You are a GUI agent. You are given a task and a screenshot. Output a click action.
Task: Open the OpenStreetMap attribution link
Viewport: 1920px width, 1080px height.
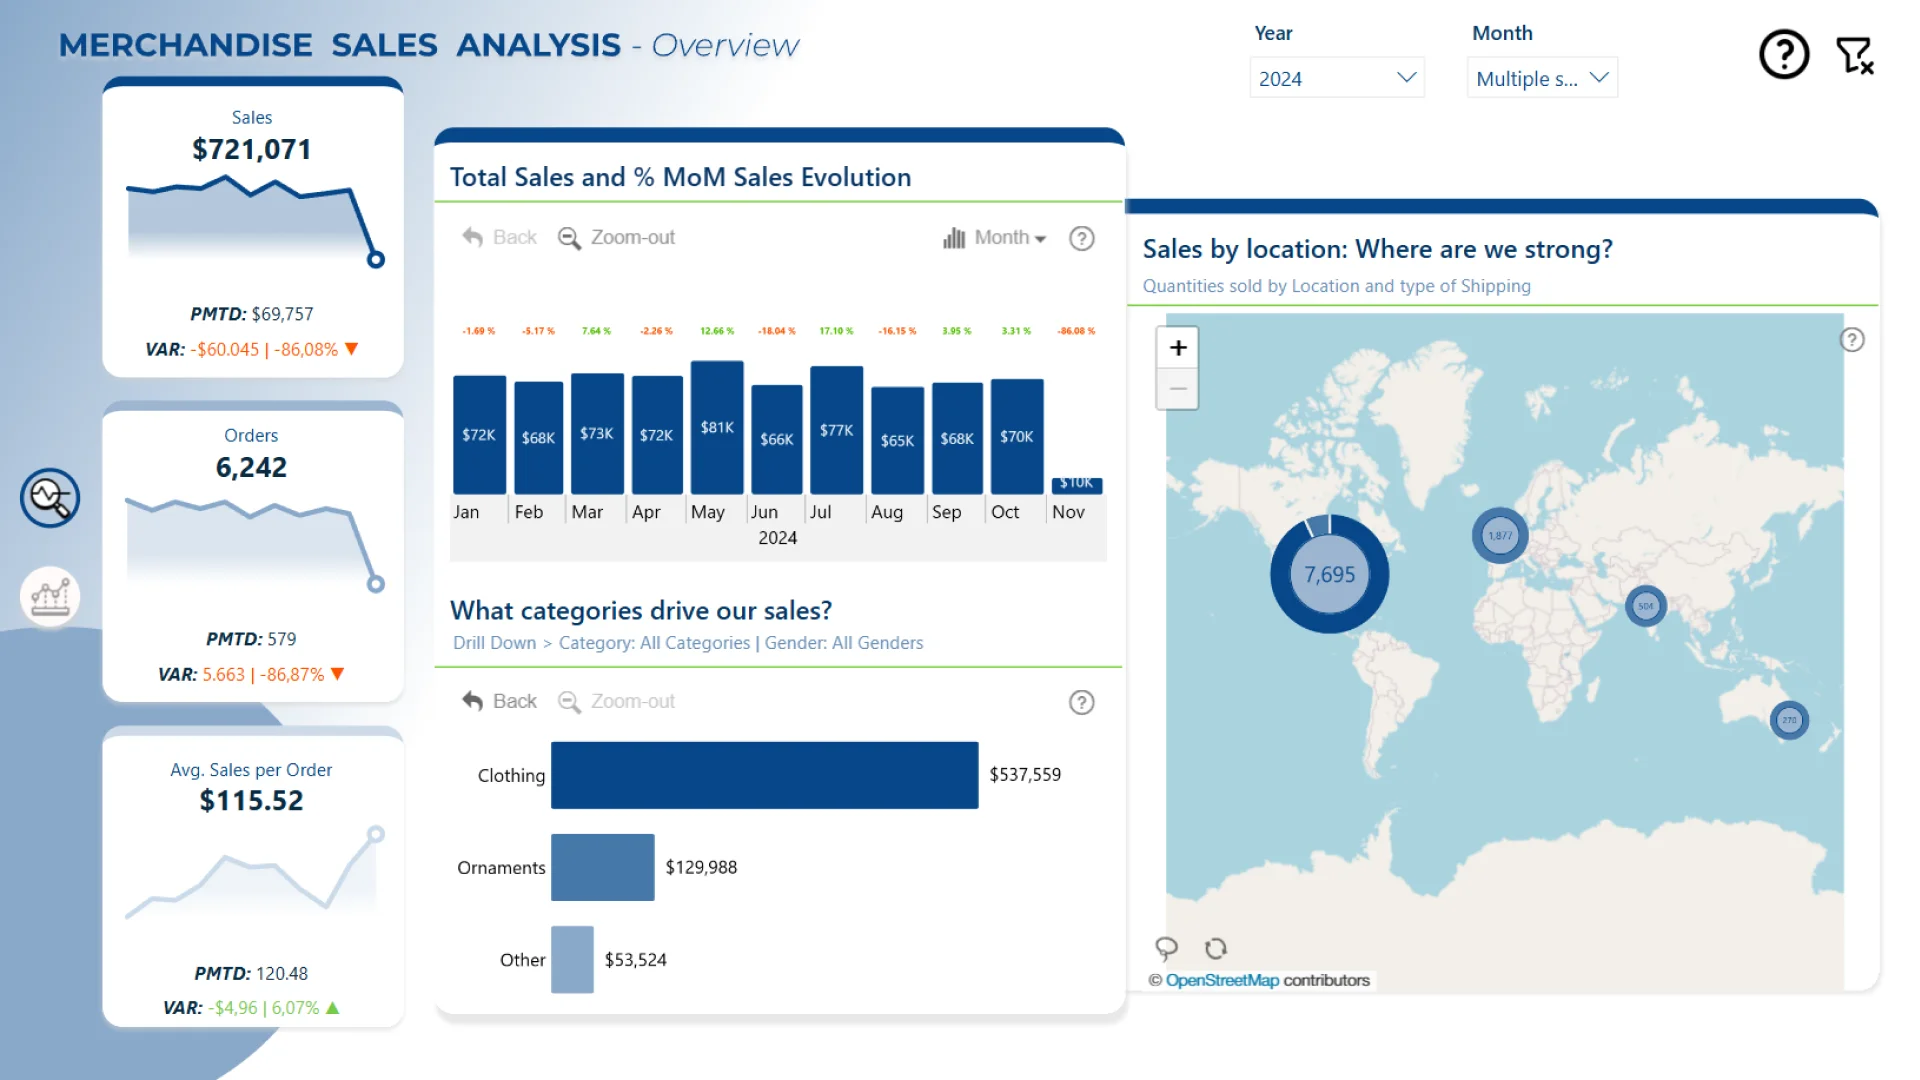click(x=1222, y=980)
